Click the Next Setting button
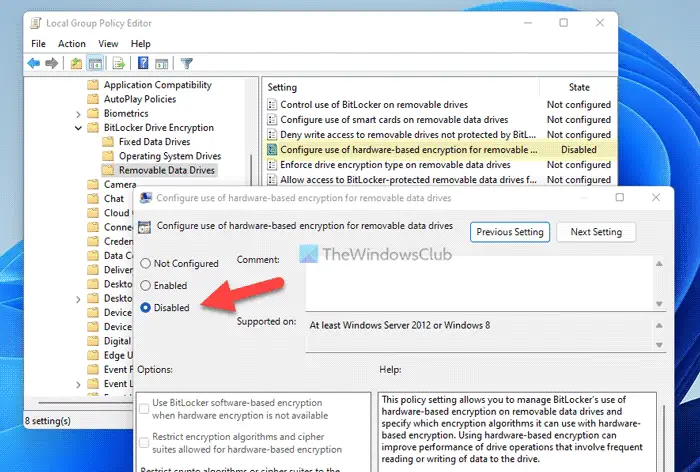 [x=596, y=232]
